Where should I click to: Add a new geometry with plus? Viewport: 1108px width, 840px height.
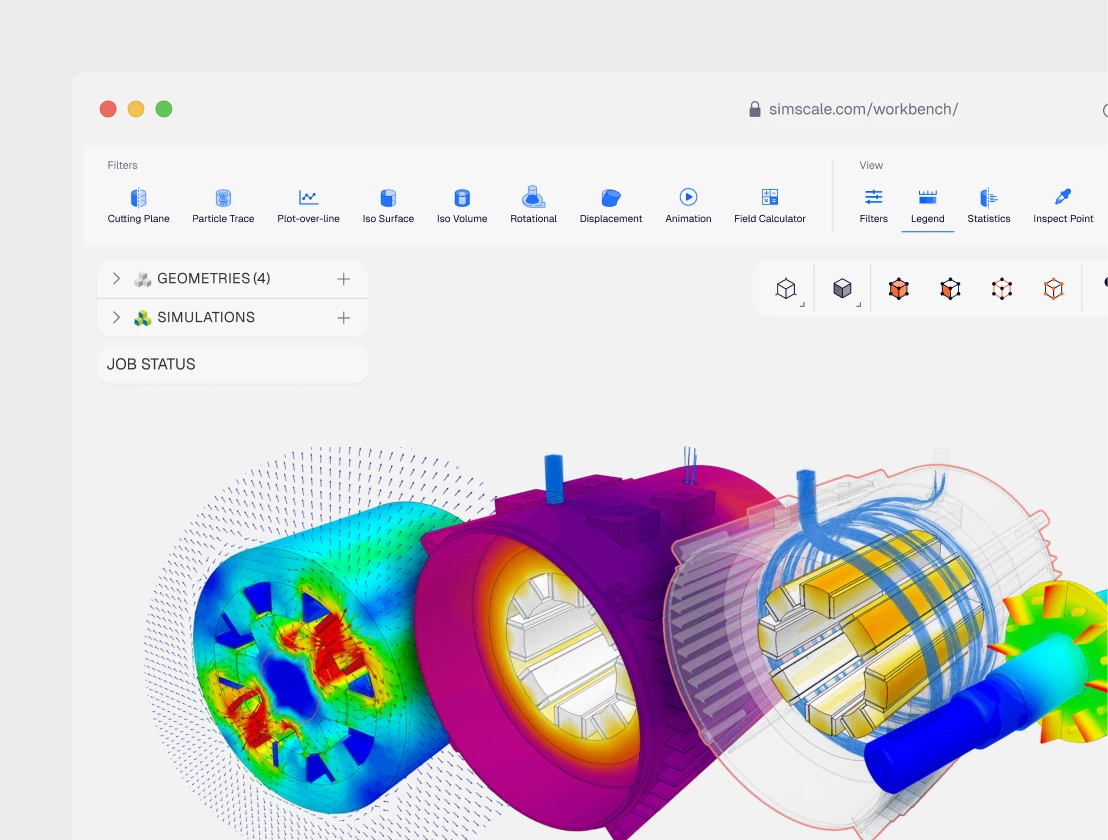[343, 279]
